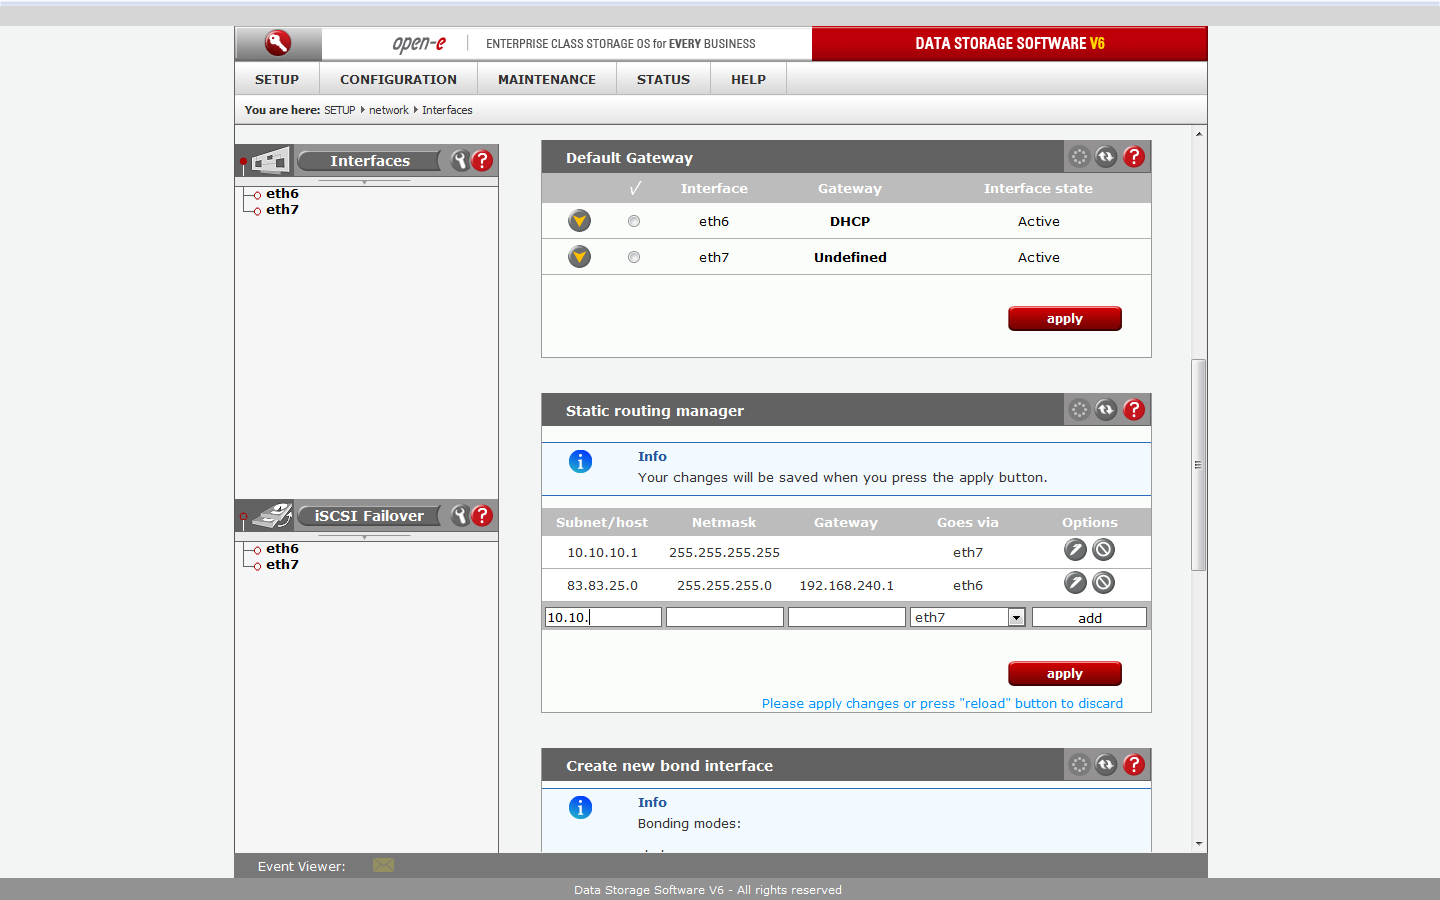
Task: Click the Netmask input field for new route
Action: coord(725,618)
